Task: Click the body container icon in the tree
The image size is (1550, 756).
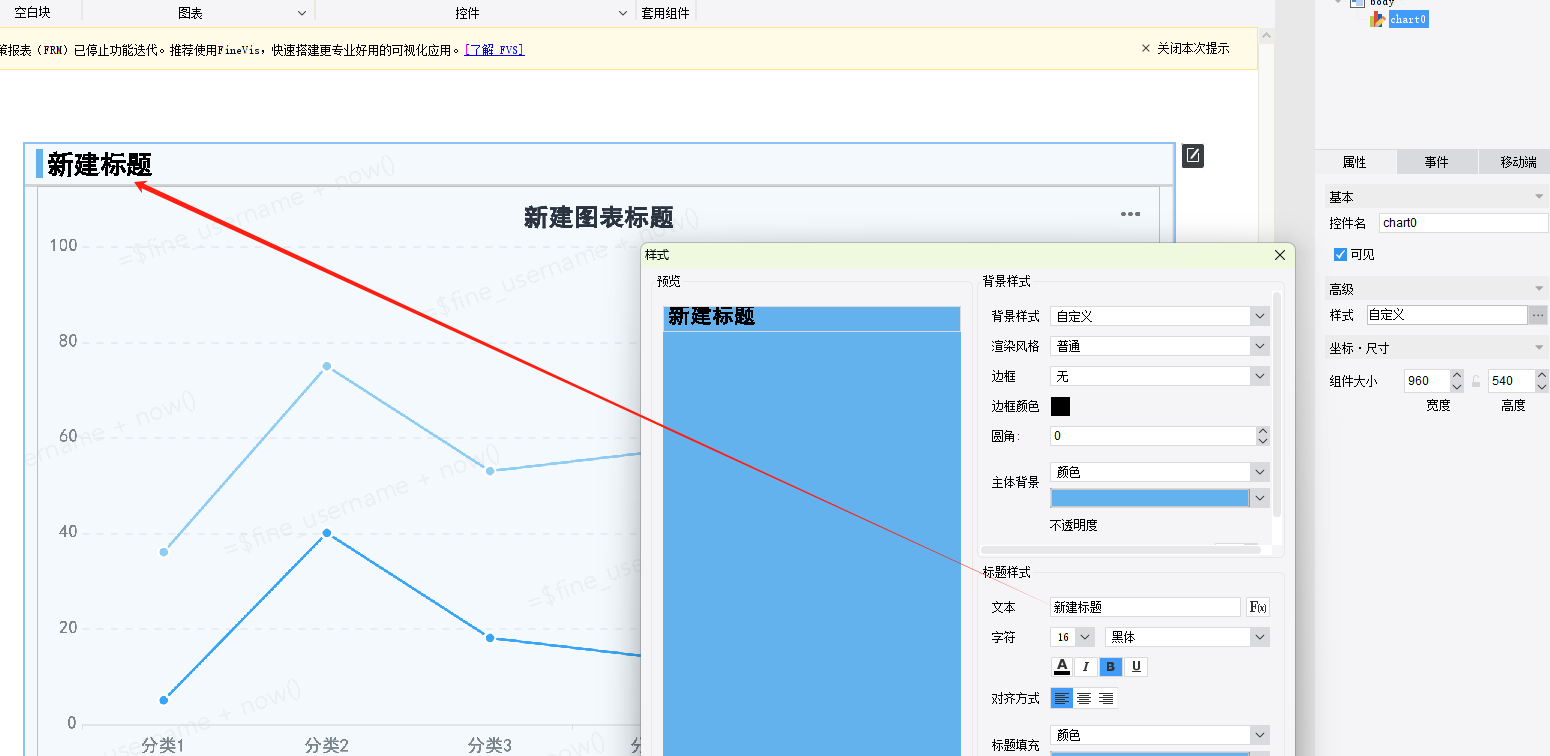Action: (x=1357, y=3)
